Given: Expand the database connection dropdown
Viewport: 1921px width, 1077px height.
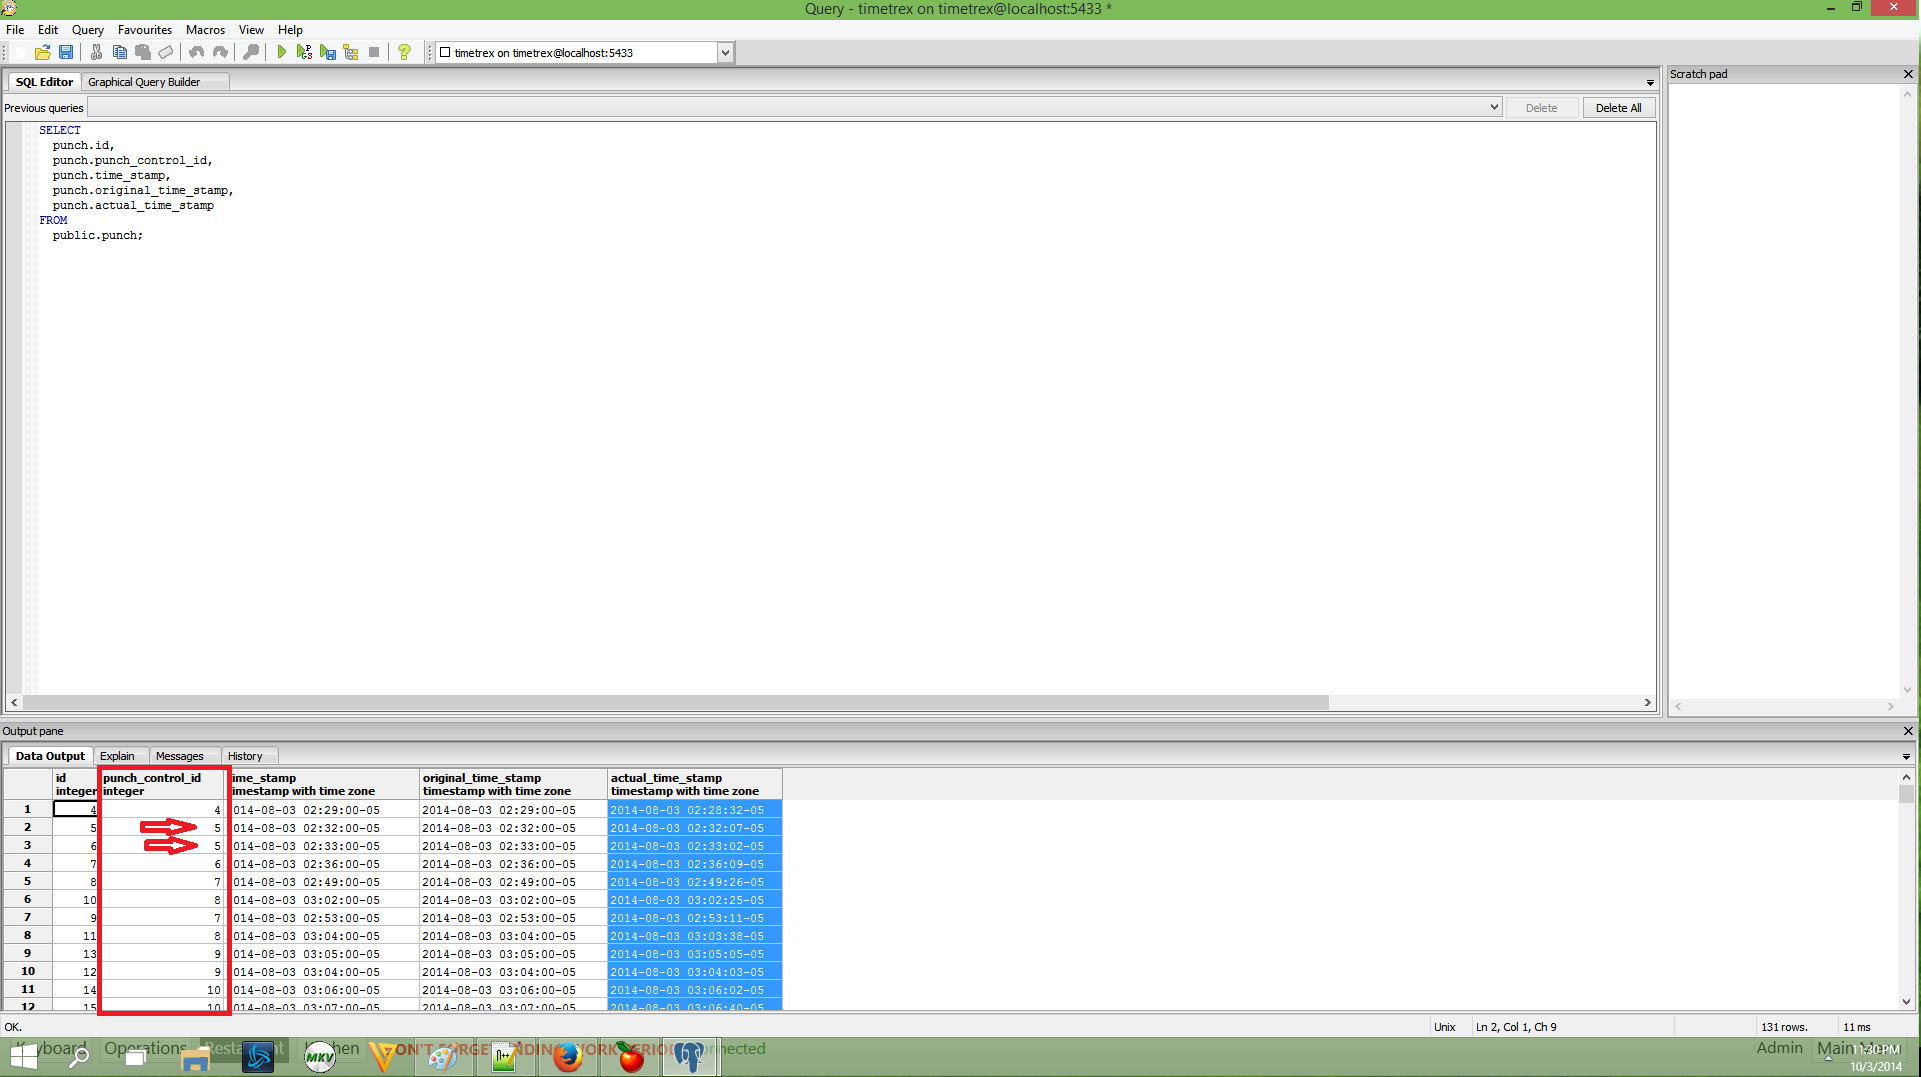Looking at the screenshot, I should 725,52.
